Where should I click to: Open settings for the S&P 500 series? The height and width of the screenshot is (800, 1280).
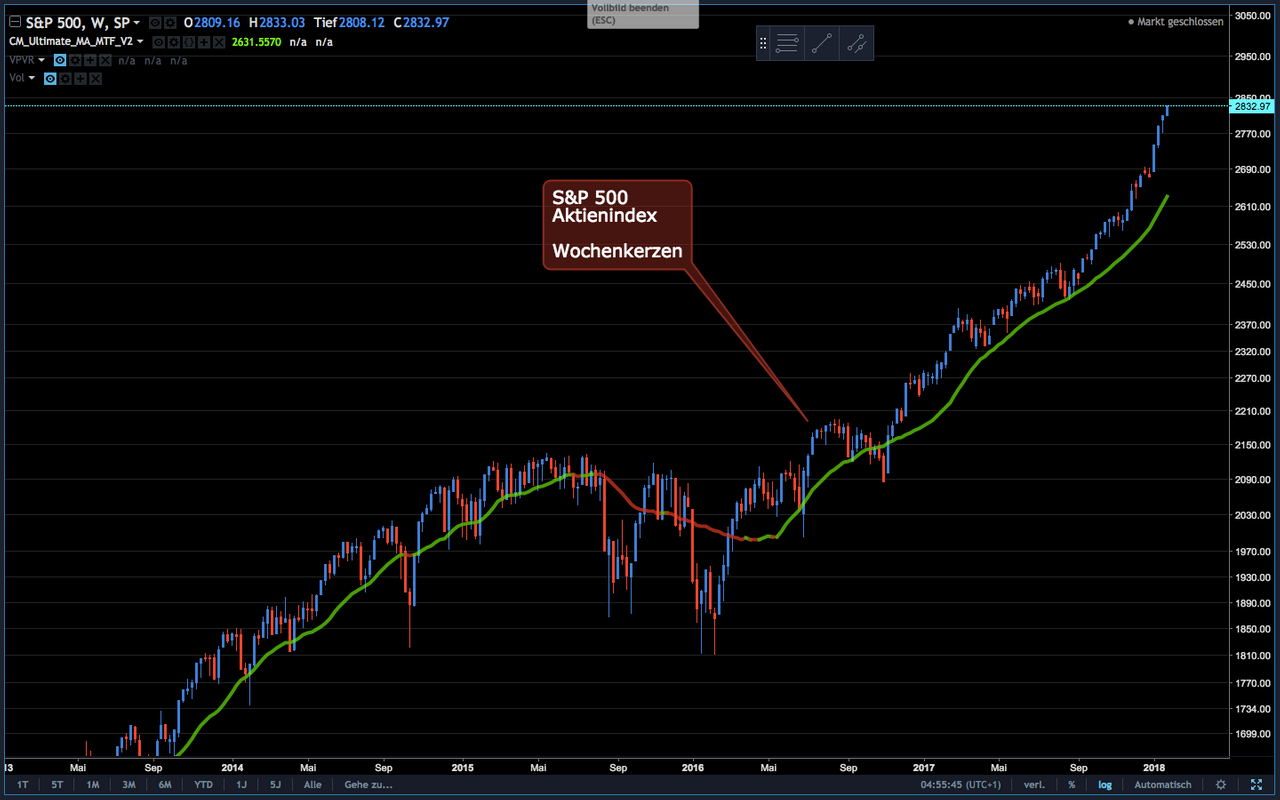pos(170,22)
